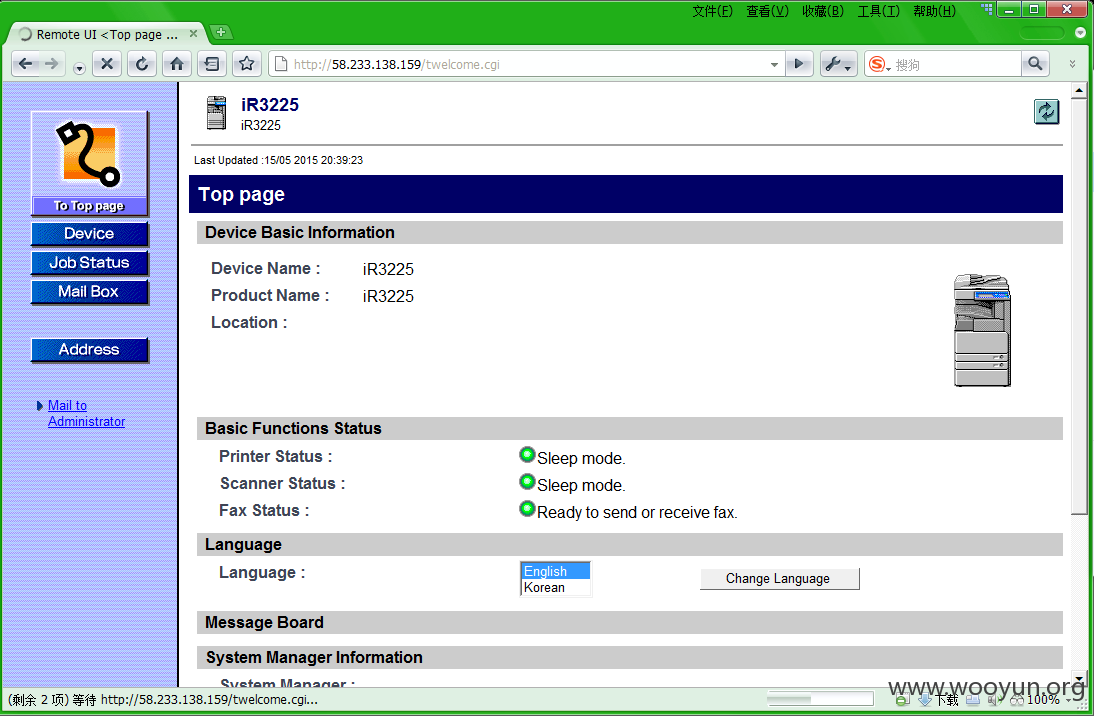Open the wrench tools menu
Image resolution: width=1094 pixels, height=716 pixels.
[x=838, y=64]
